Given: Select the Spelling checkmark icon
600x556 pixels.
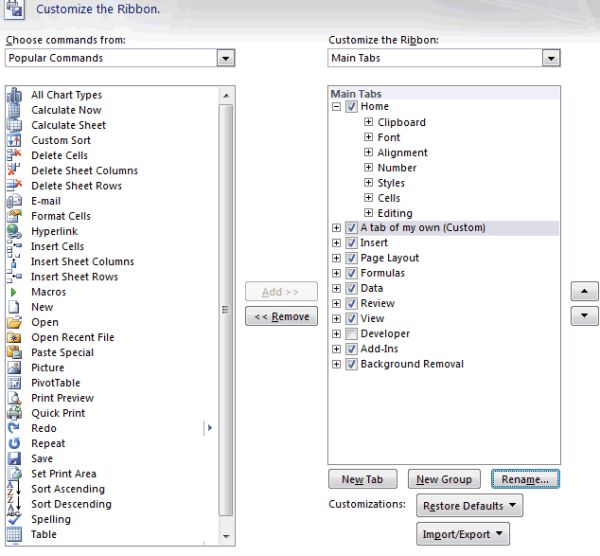Looking at the screenshot, I should click(x=14, y=519).
